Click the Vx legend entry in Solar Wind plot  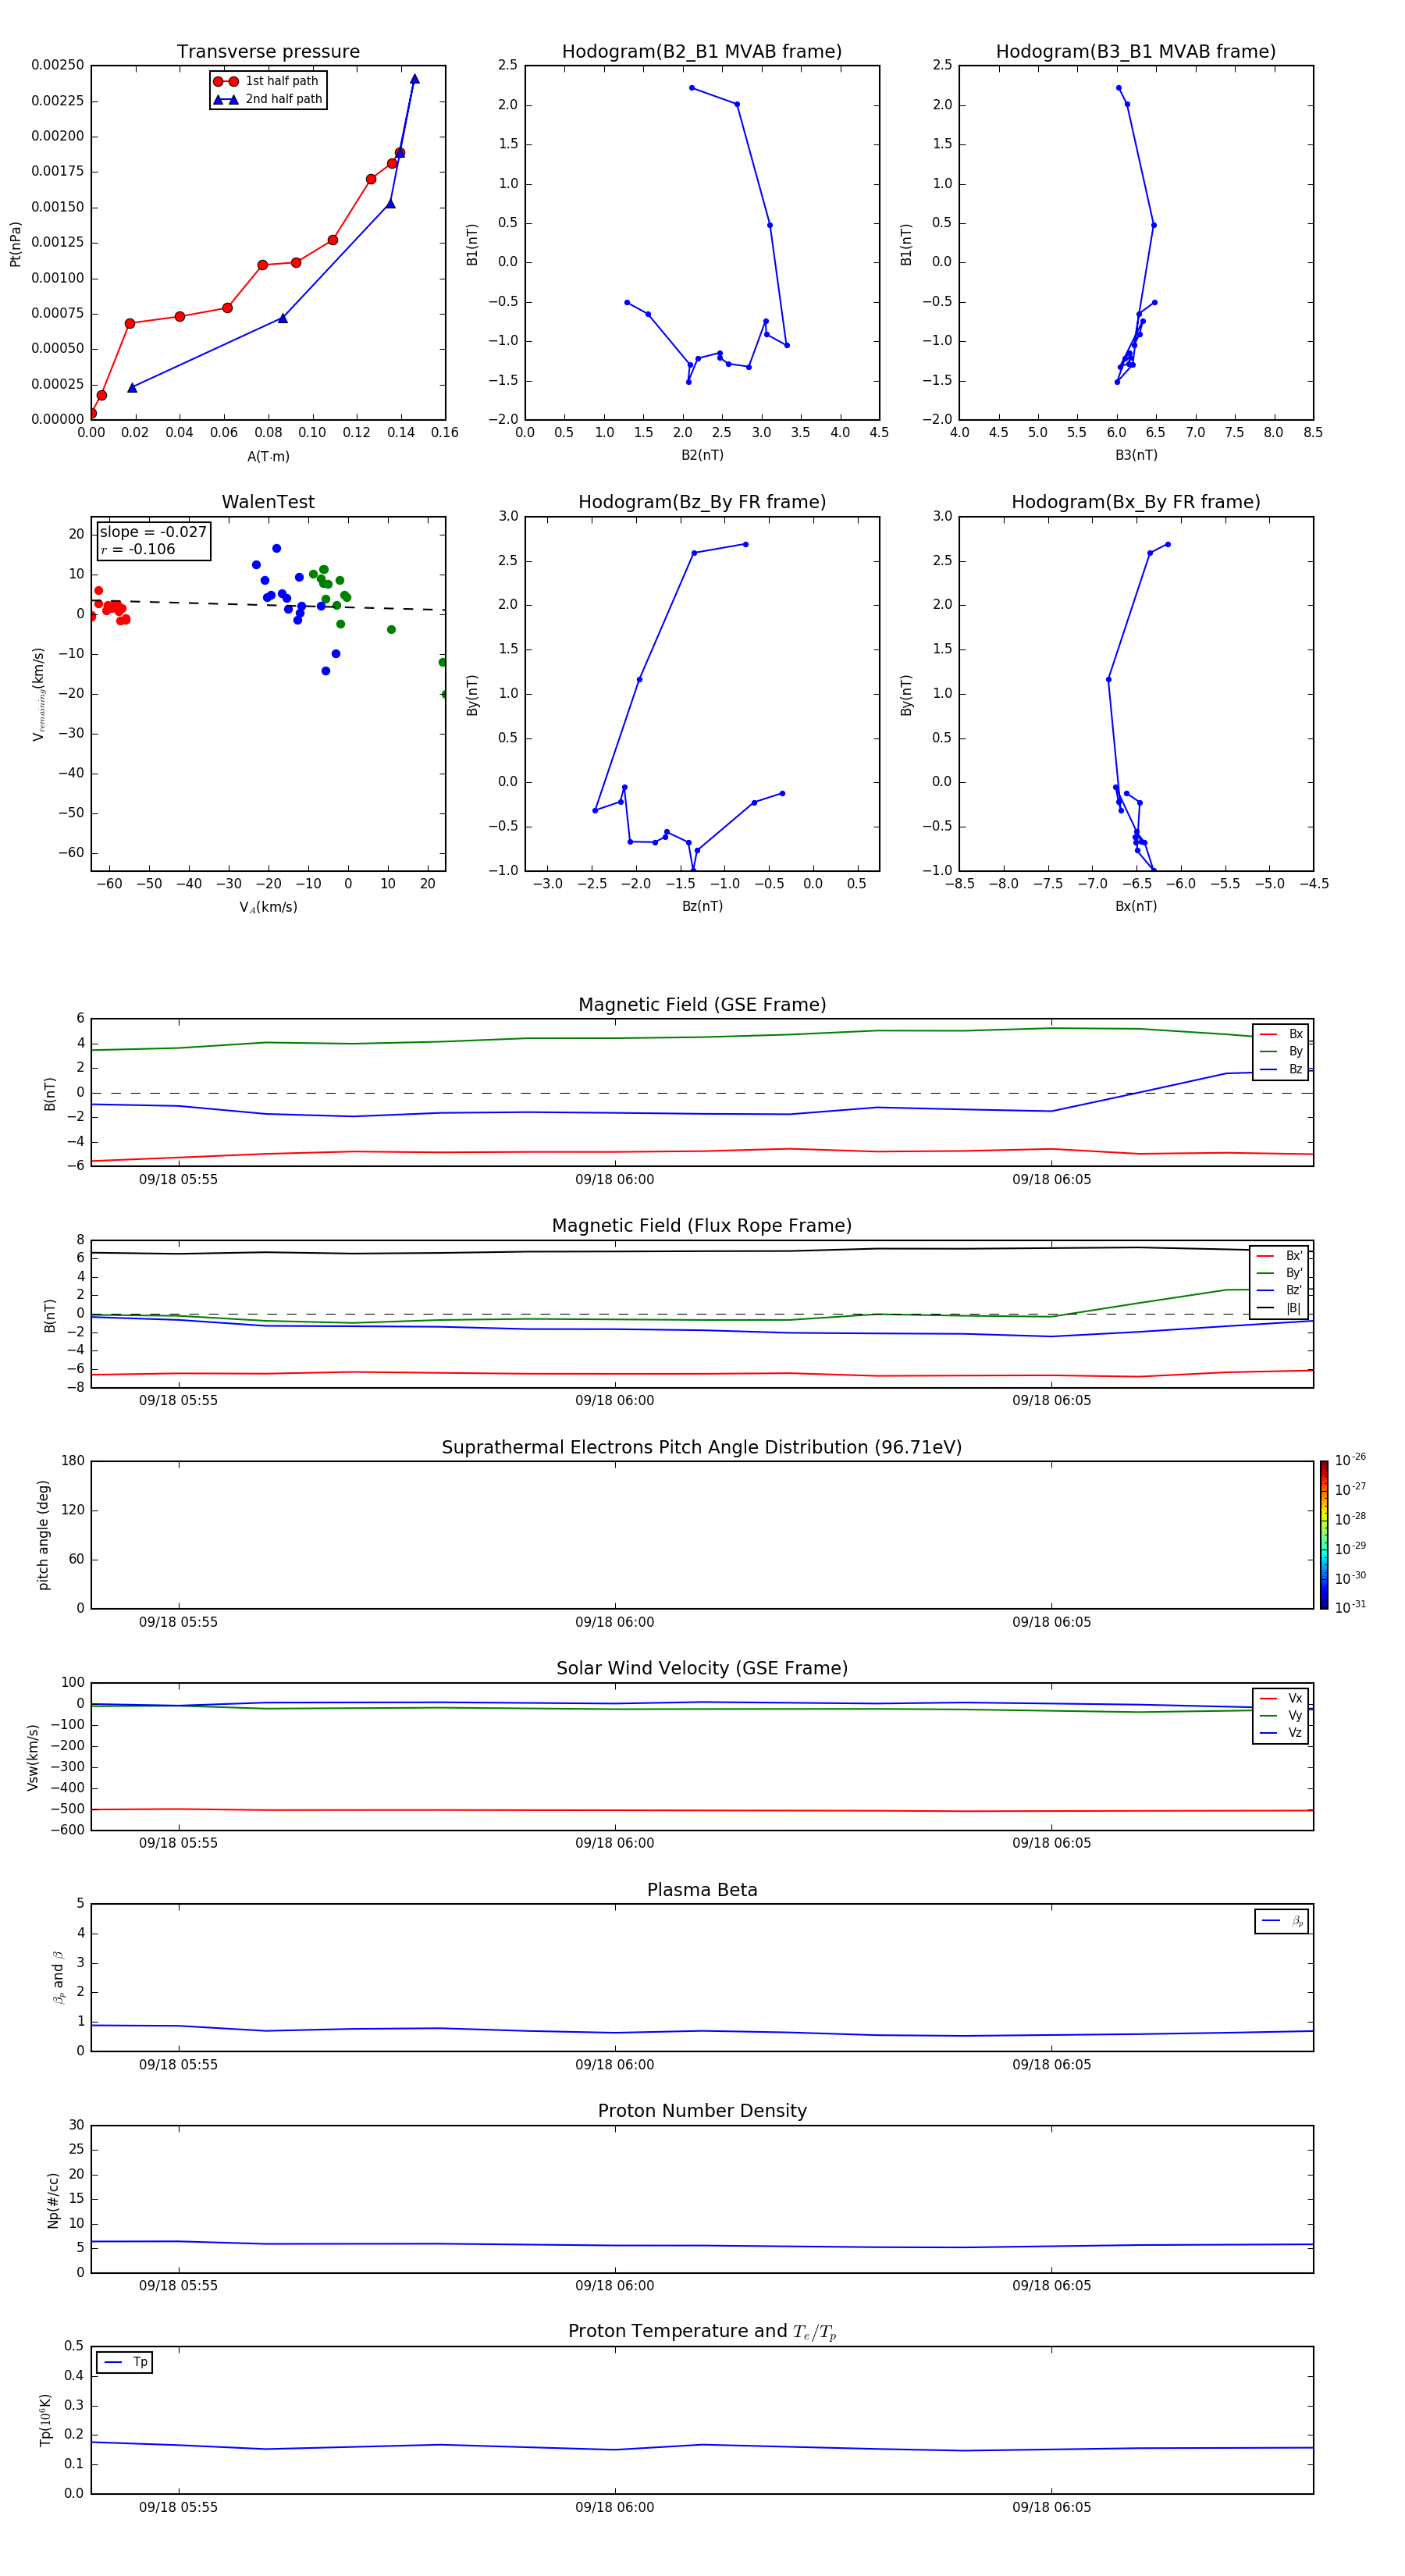1281,1698
